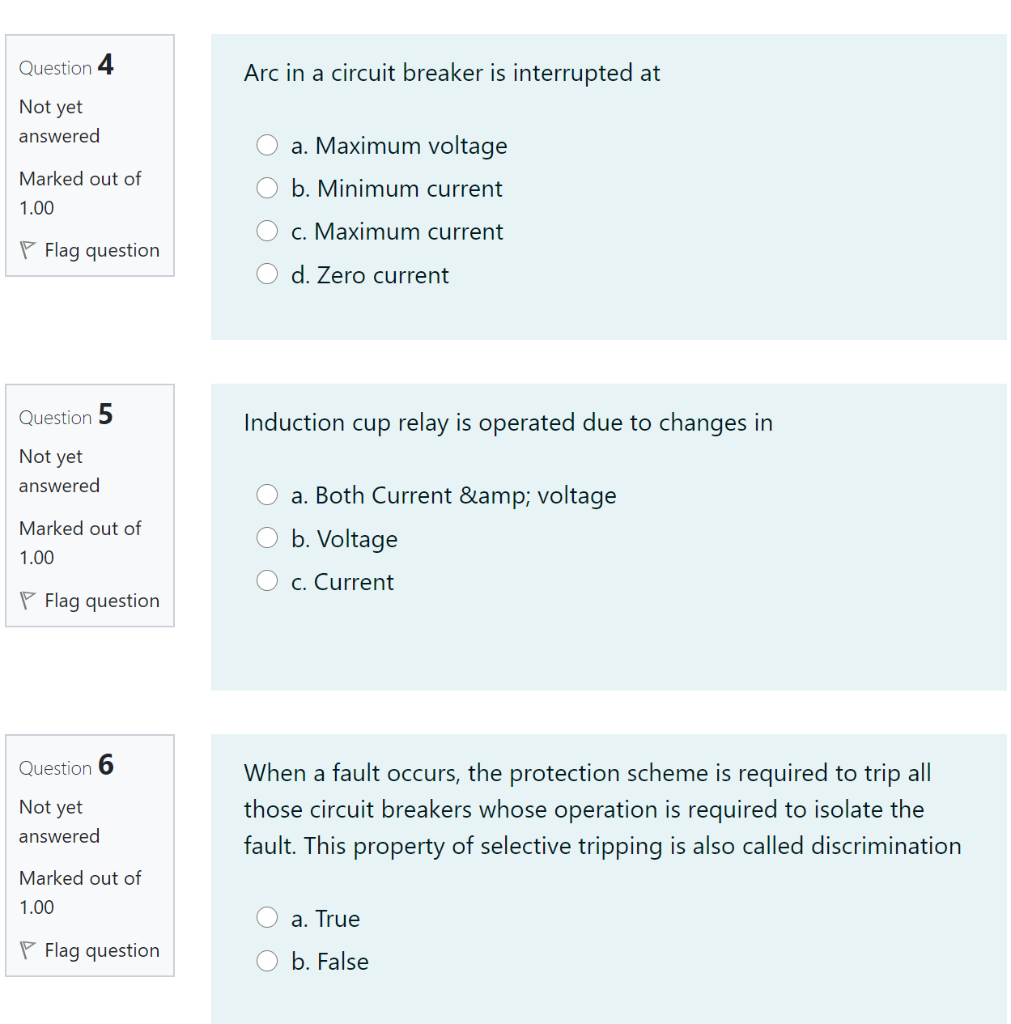The image size is (1011, 1024).
Task: Click 'Not yet answered' status for Question 6
Action: pyautogui.click(x=59, y=821)
